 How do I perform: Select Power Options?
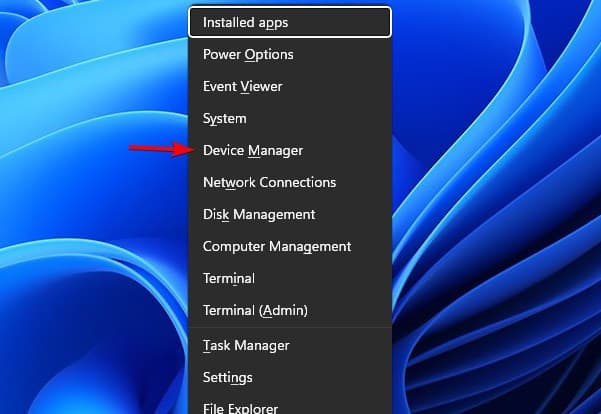tap(248, 54)
